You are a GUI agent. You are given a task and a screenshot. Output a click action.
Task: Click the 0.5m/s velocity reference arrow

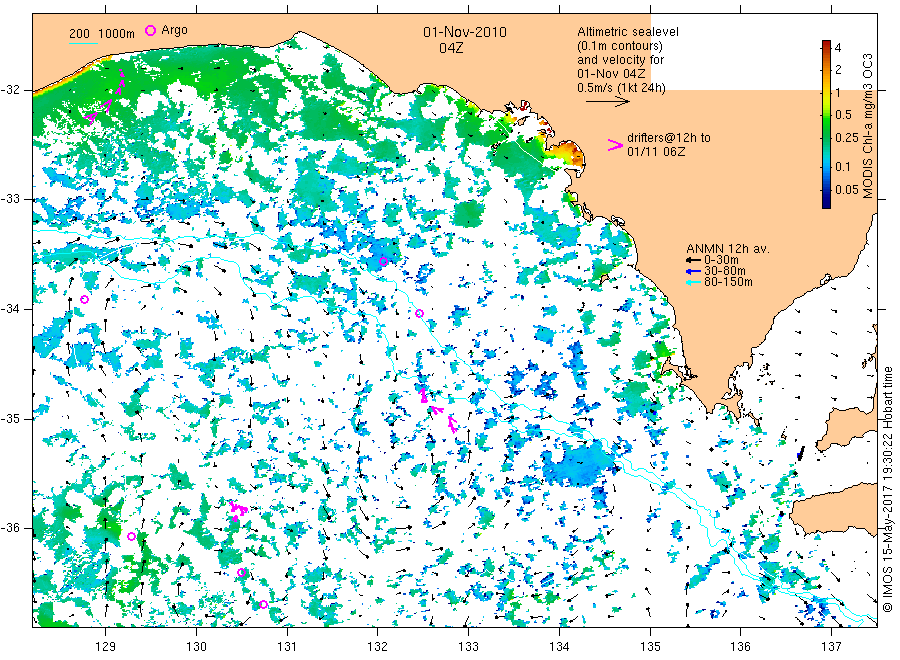coord(607,102)
